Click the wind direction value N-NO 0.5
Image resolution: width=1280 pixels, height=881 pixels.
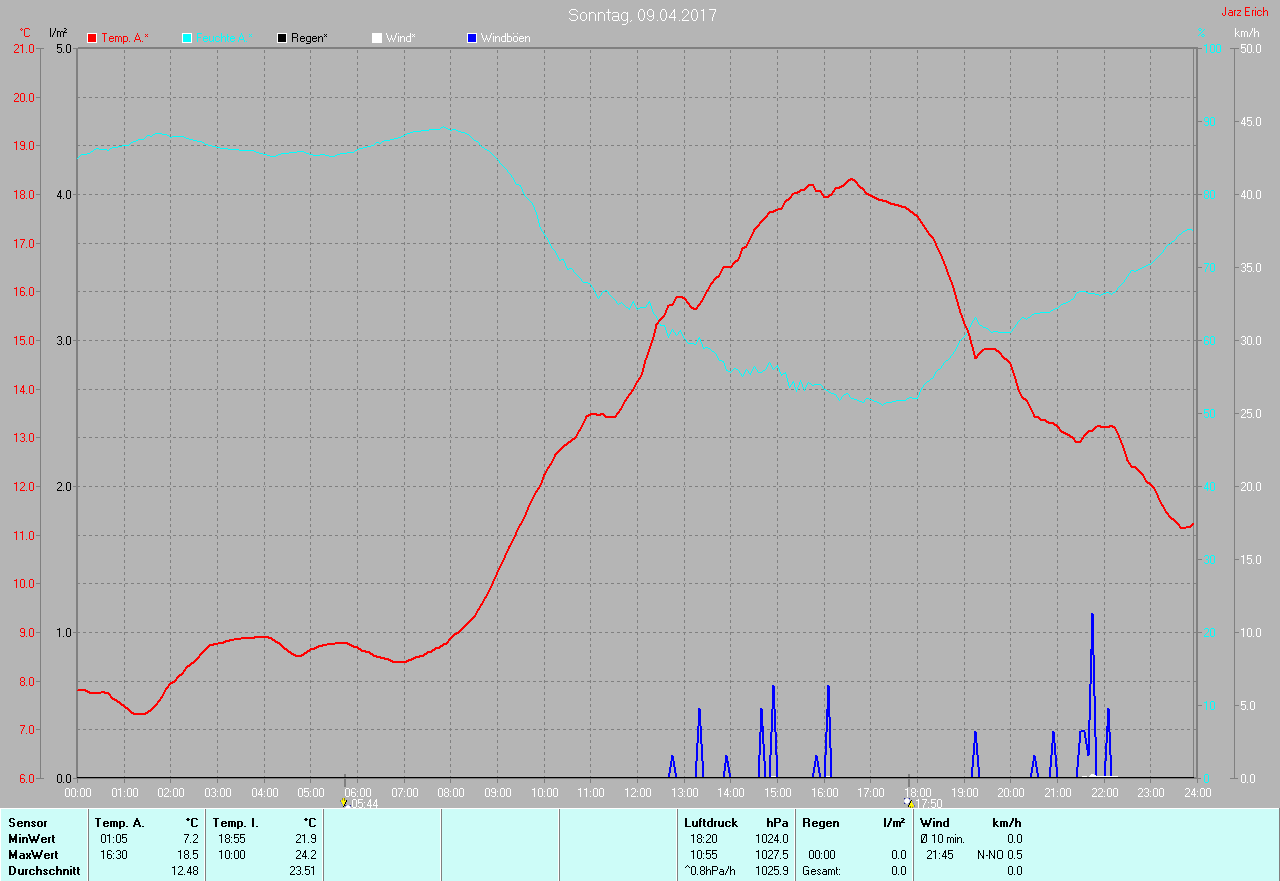pos(1000,855)
